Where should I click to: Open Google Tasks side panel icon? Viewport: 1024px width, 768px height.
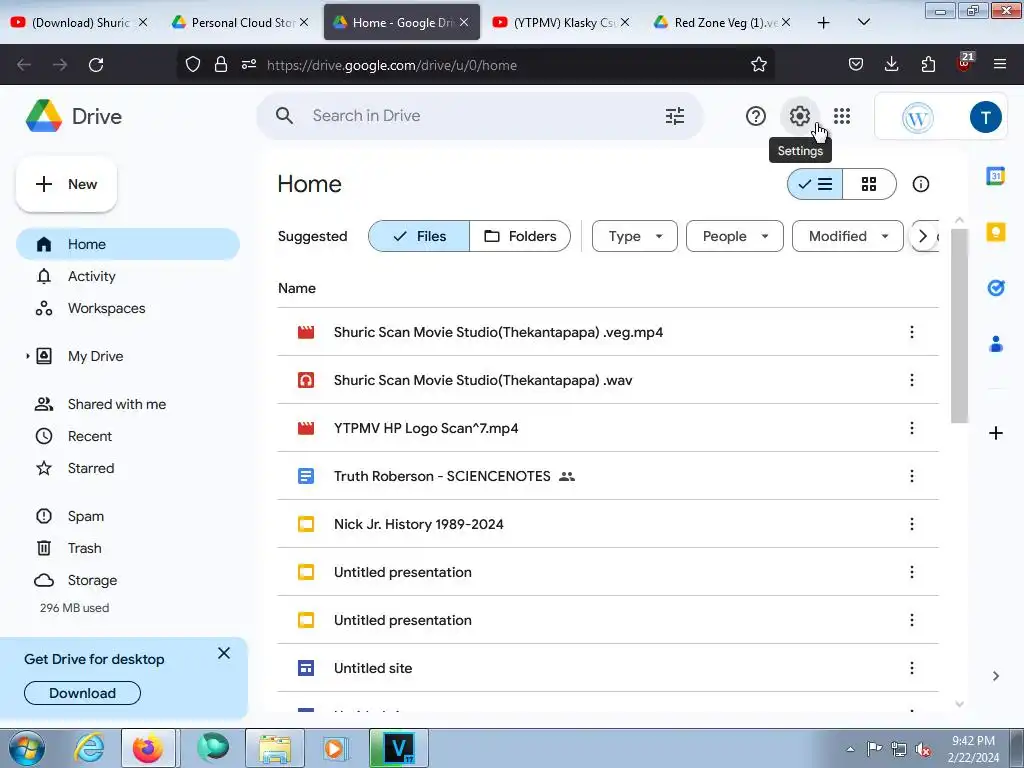[995, 287]
